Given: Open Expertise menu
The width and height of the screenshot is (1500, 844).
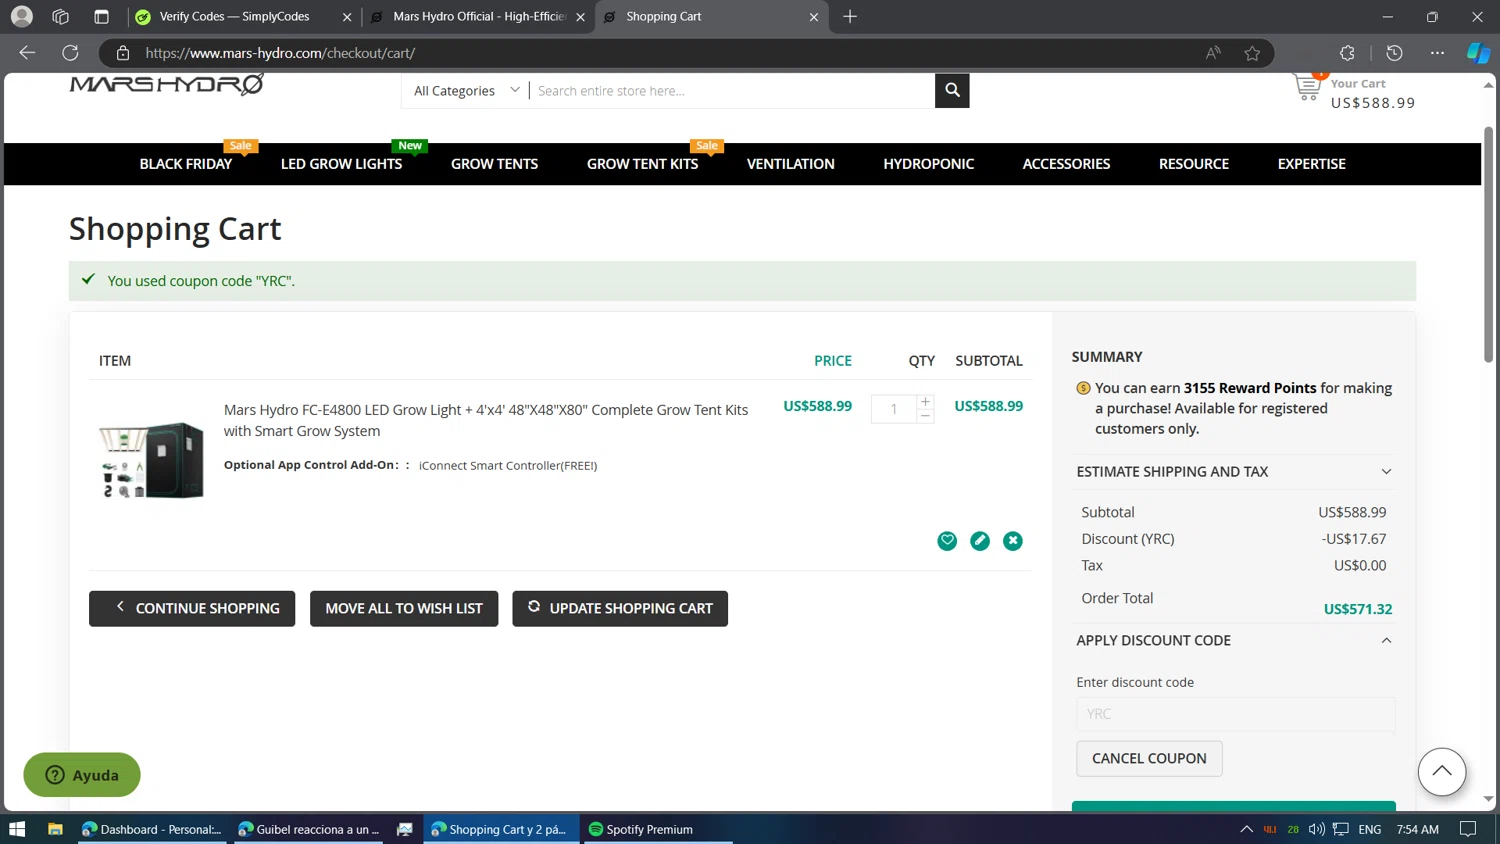Looking at the screenshot, I should click(1311, 164).
